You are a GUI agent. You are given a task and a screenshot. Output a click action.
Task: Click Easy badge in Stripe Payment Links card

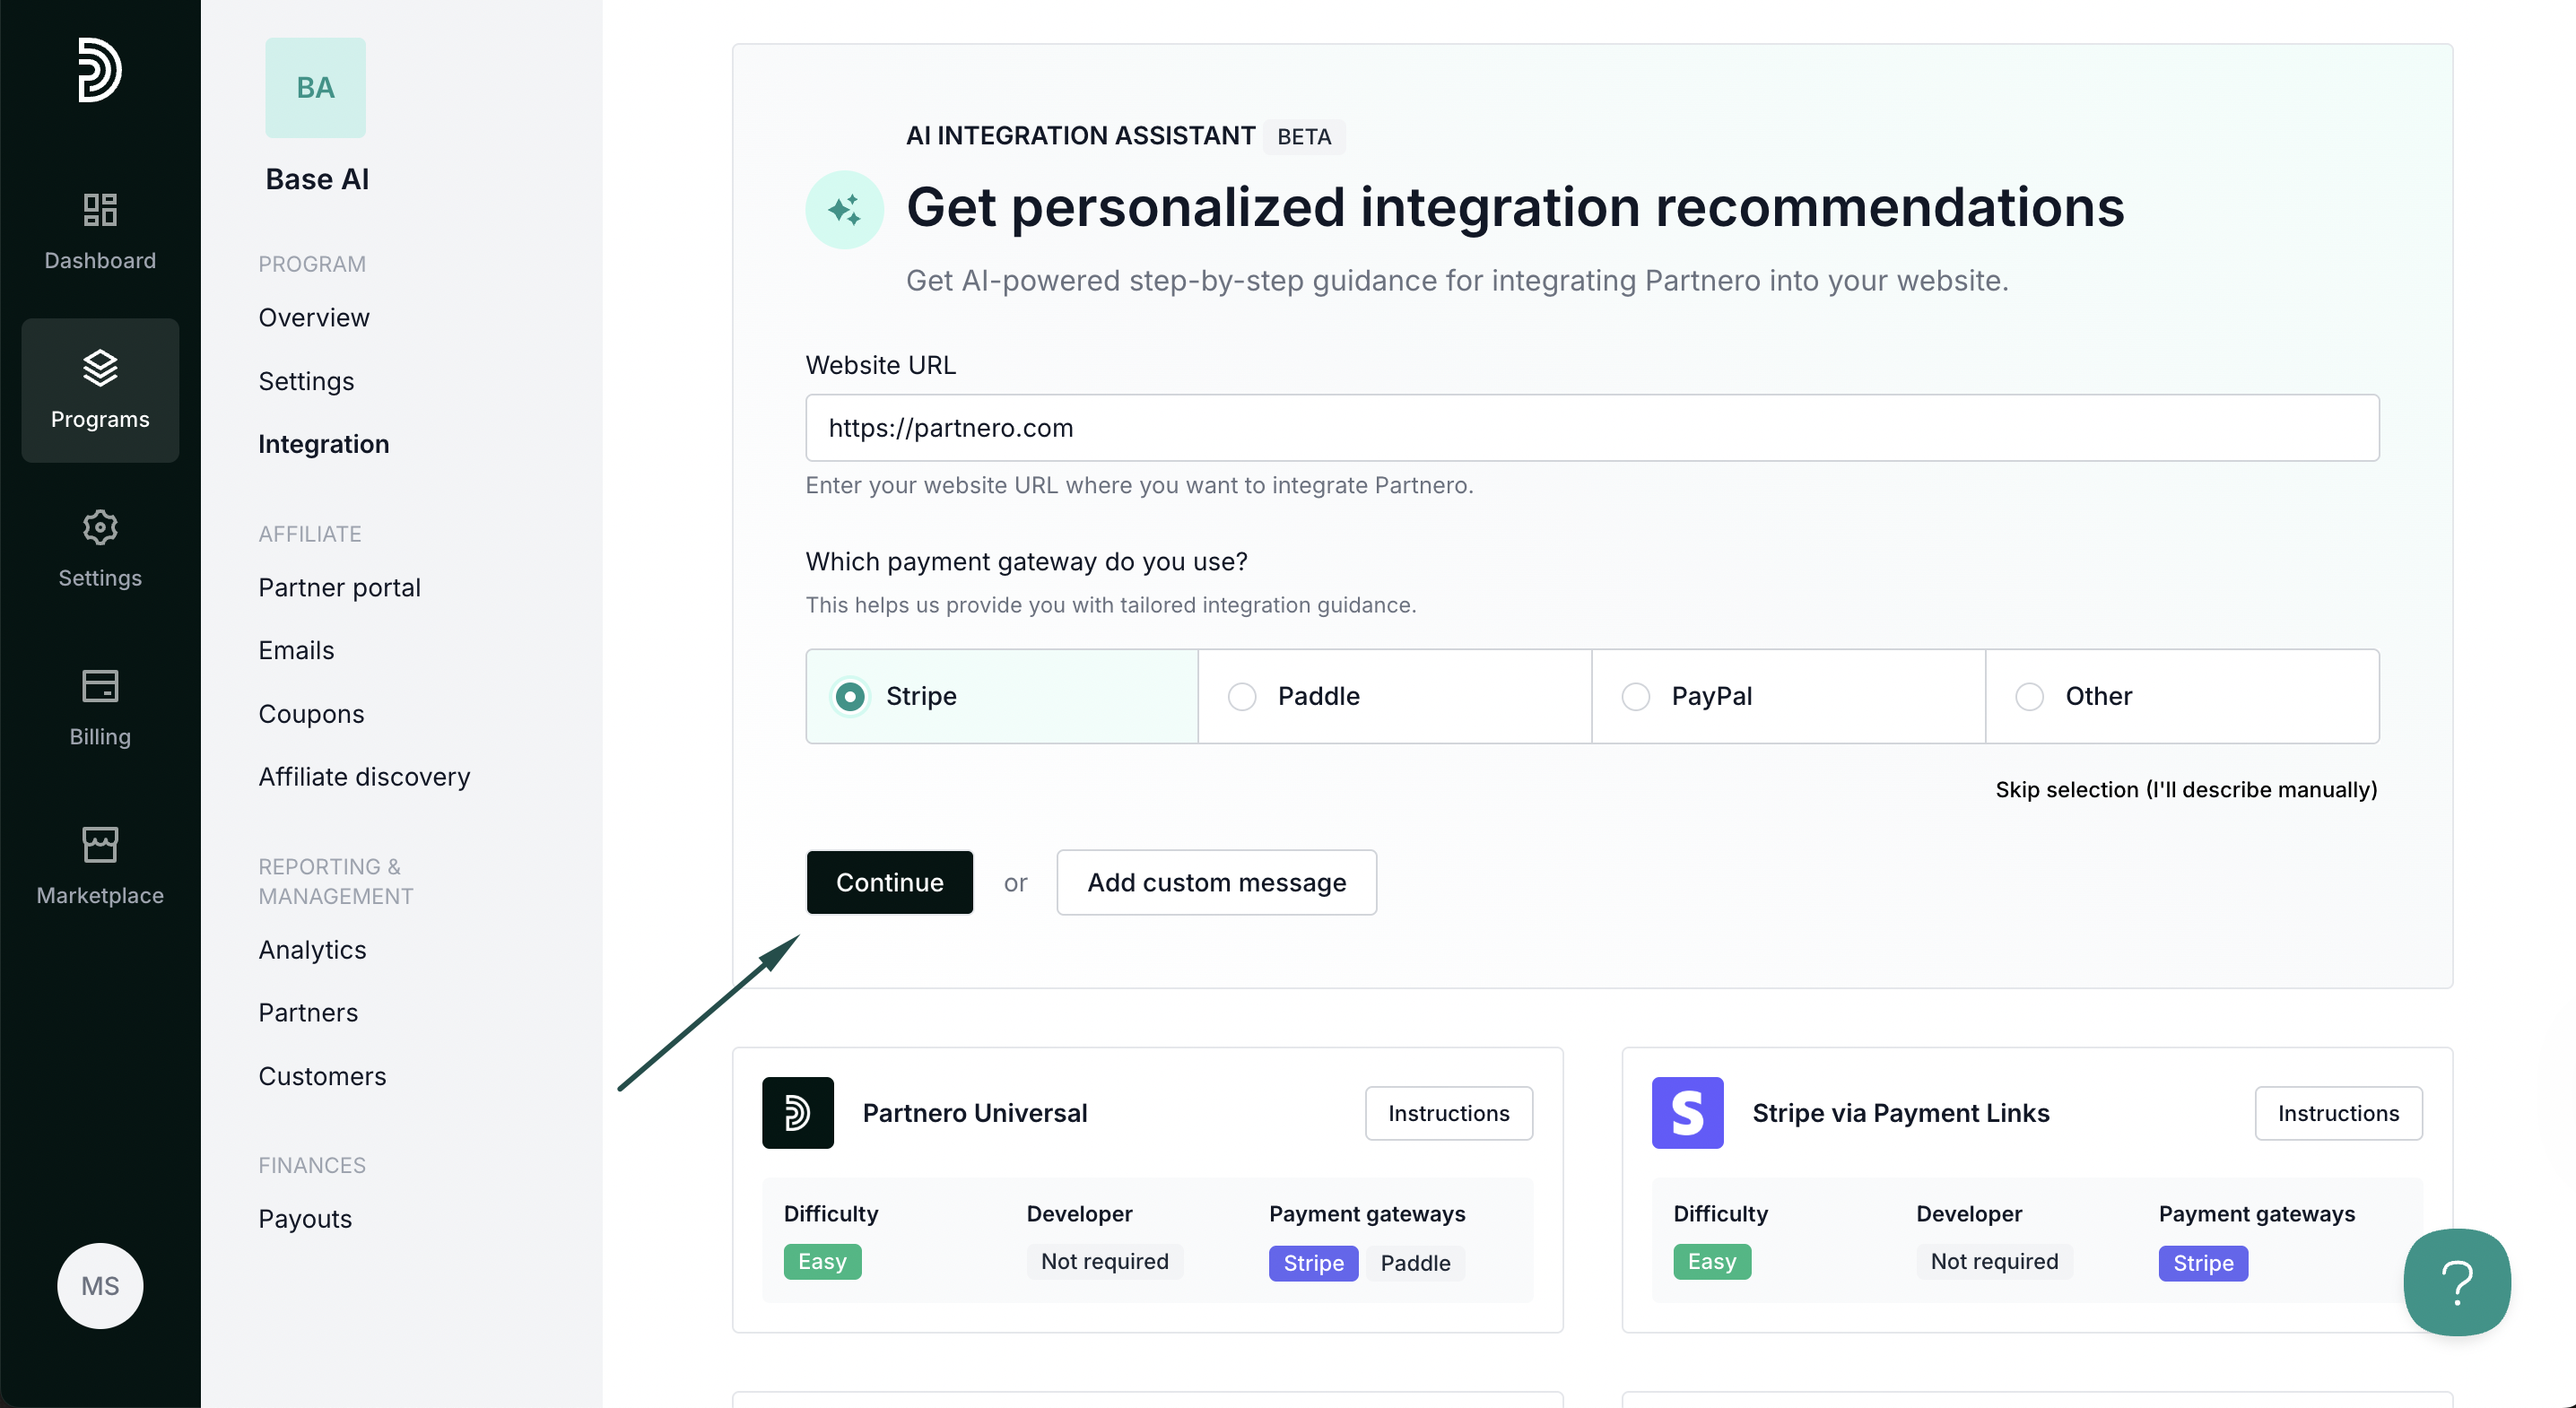[1712, 1262]
